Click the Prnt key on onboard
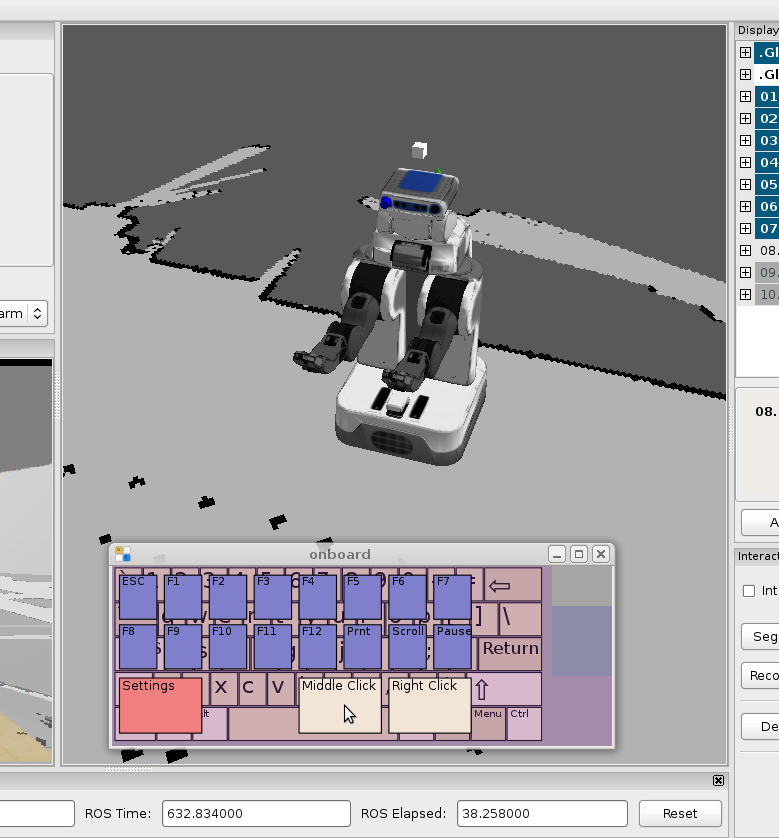 tap(362, 646)
